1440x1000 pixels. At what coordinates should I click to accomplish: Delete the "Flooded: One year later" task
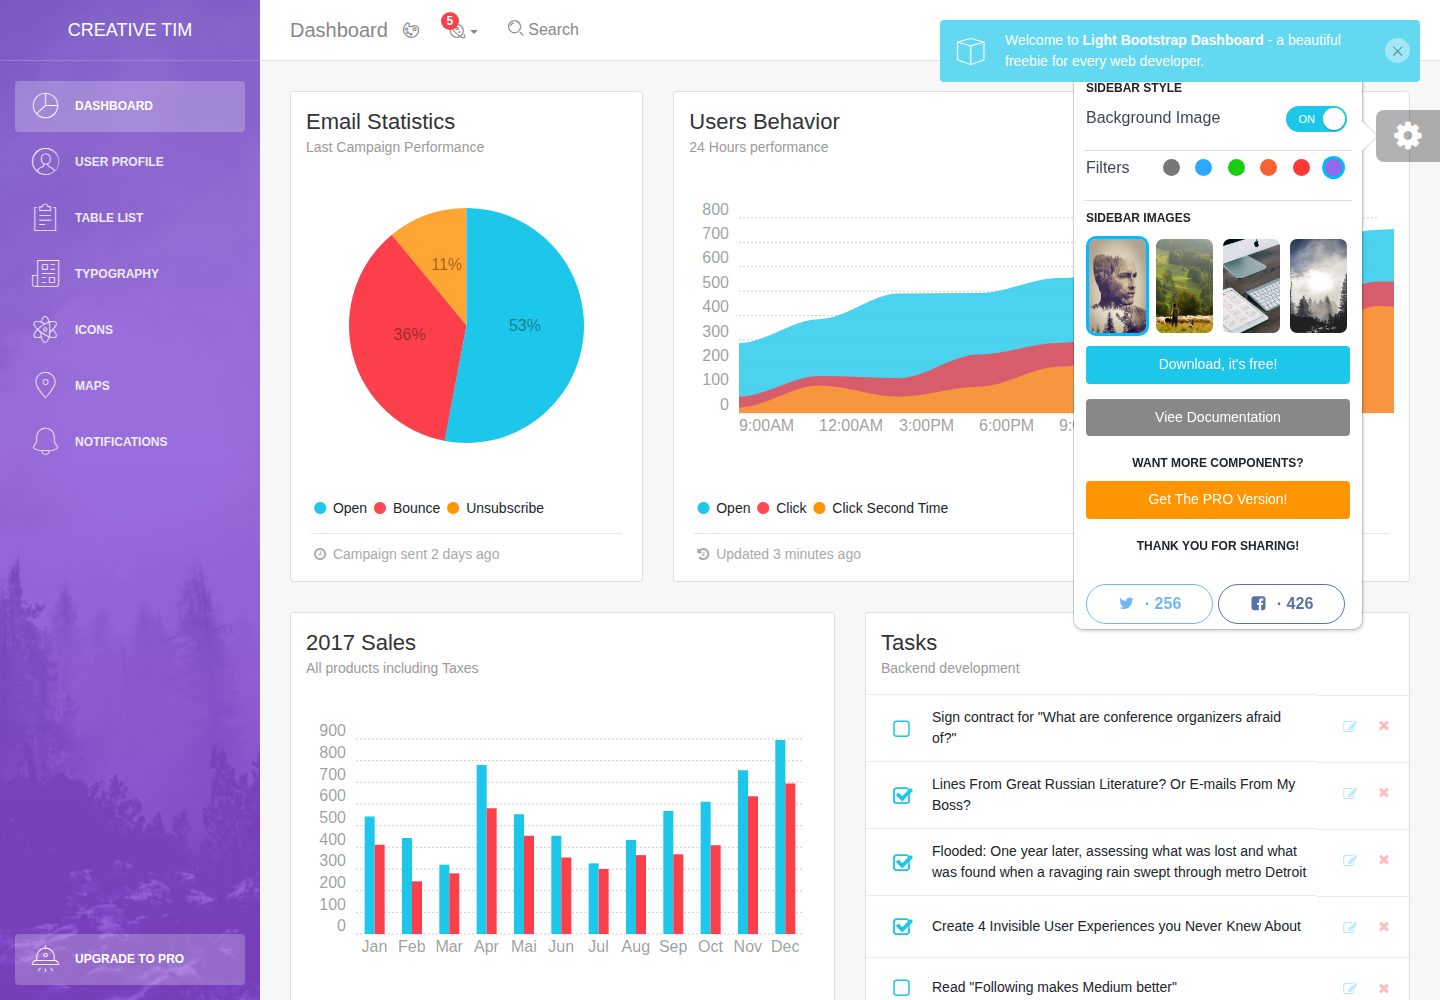1384,860
